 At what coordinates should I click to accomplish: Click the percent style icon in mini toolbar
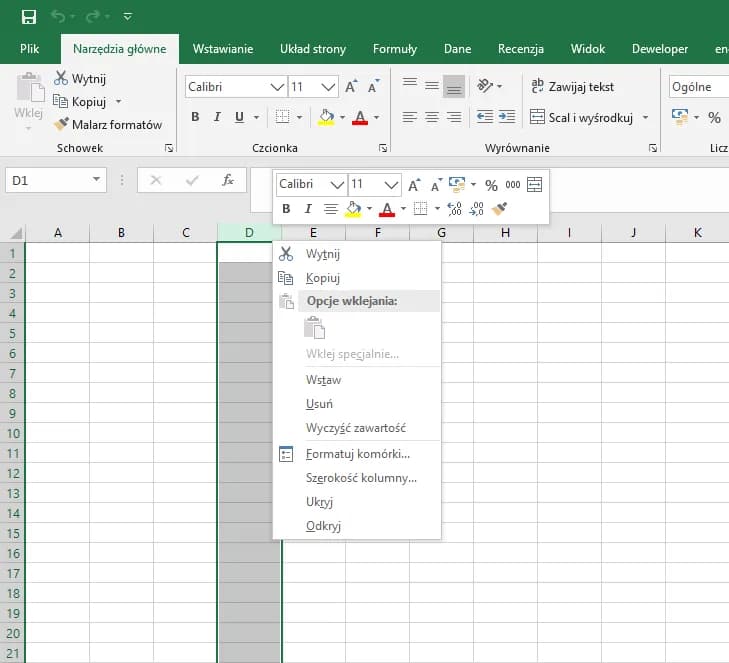point(491,185)
